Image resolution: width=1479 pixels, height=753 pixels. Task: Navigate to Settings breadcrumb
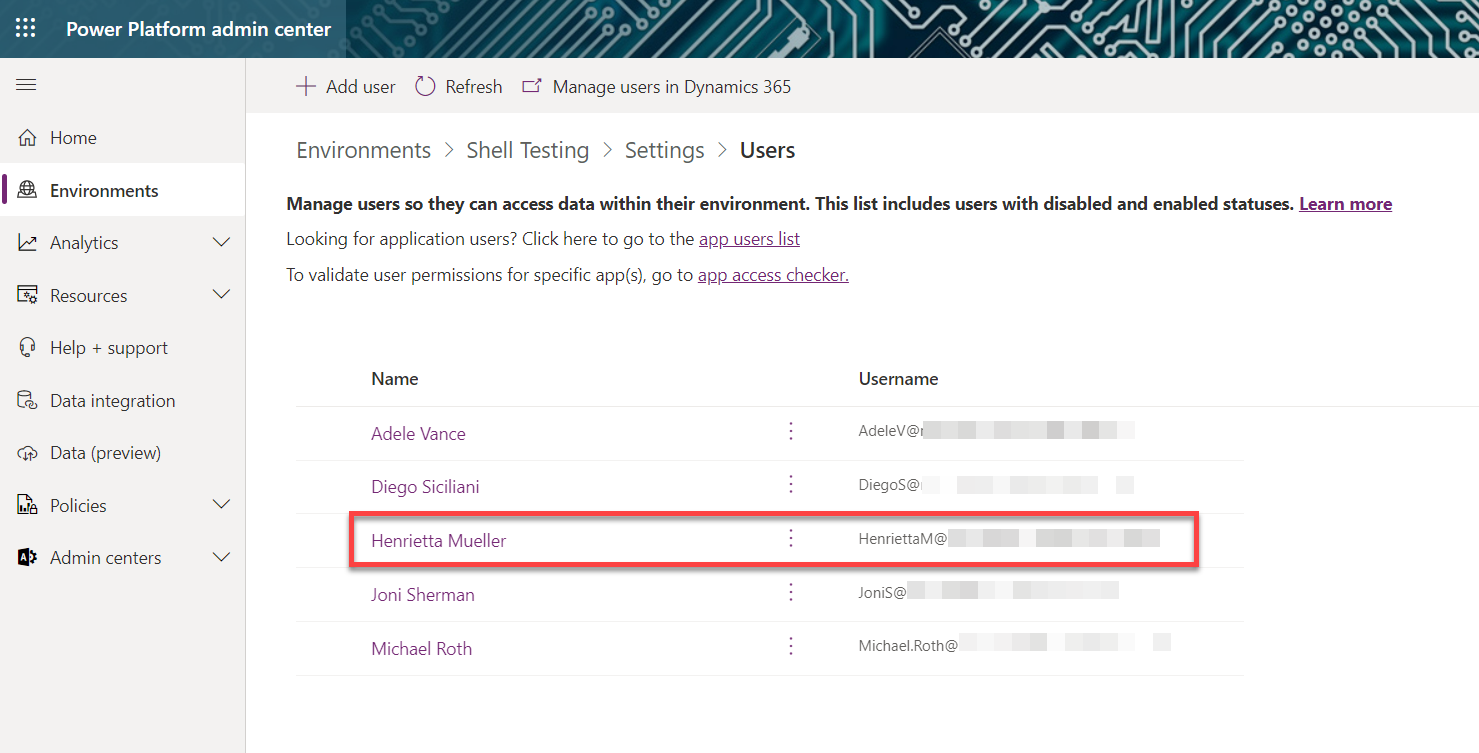click(665, 150)
